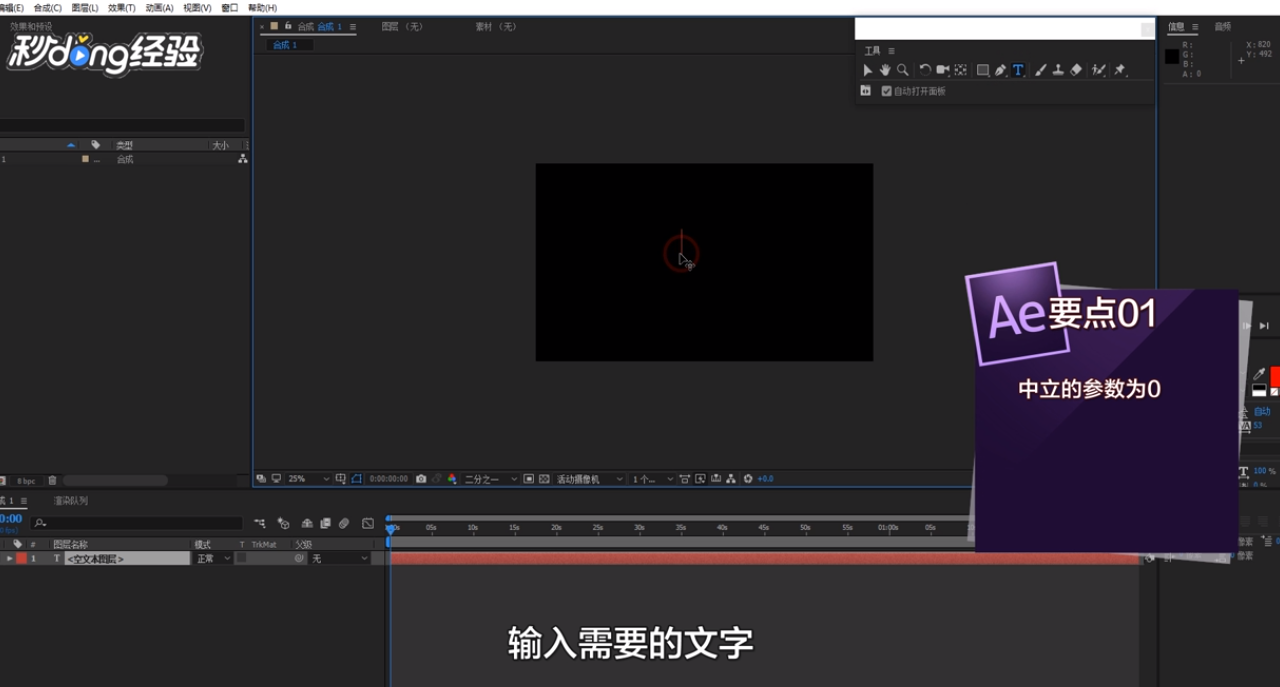Click the snapshot camera icon in viewer

pos(421,479)
